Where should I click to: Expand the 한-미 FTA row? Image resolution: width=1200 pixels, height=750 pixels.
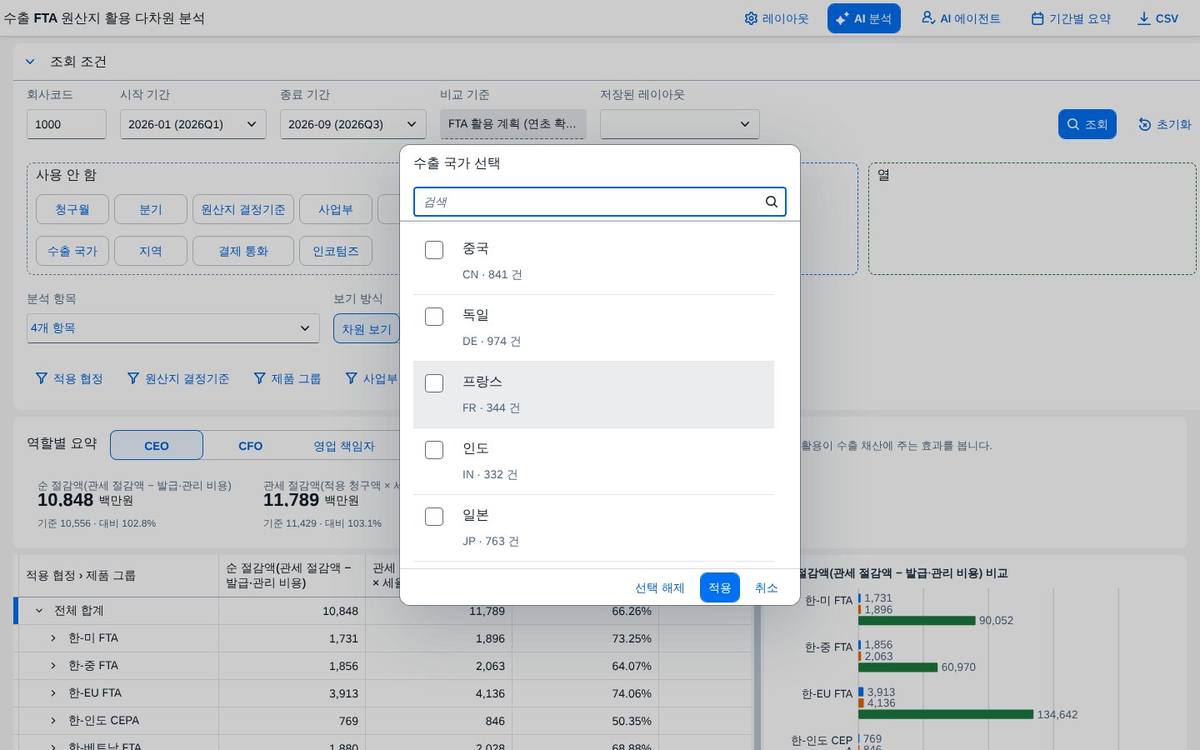[x=54, y=638]
